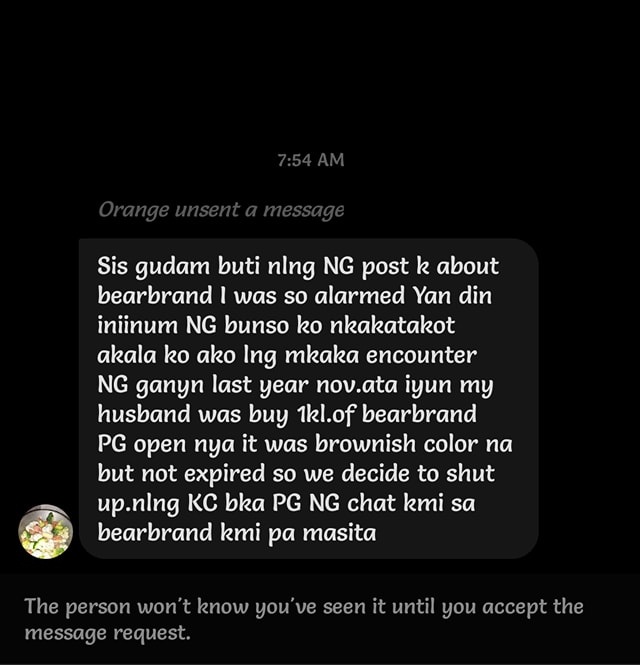
Task: Tap the opening words "Sis gudam"
Action: (154, 267)
